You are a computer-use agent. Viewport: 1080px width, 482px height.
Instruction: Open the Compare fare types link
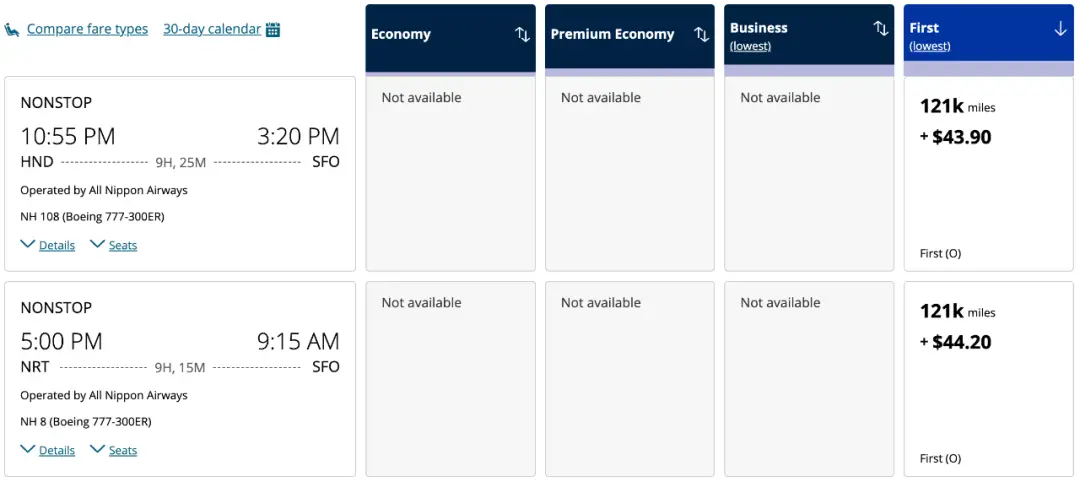87,30
